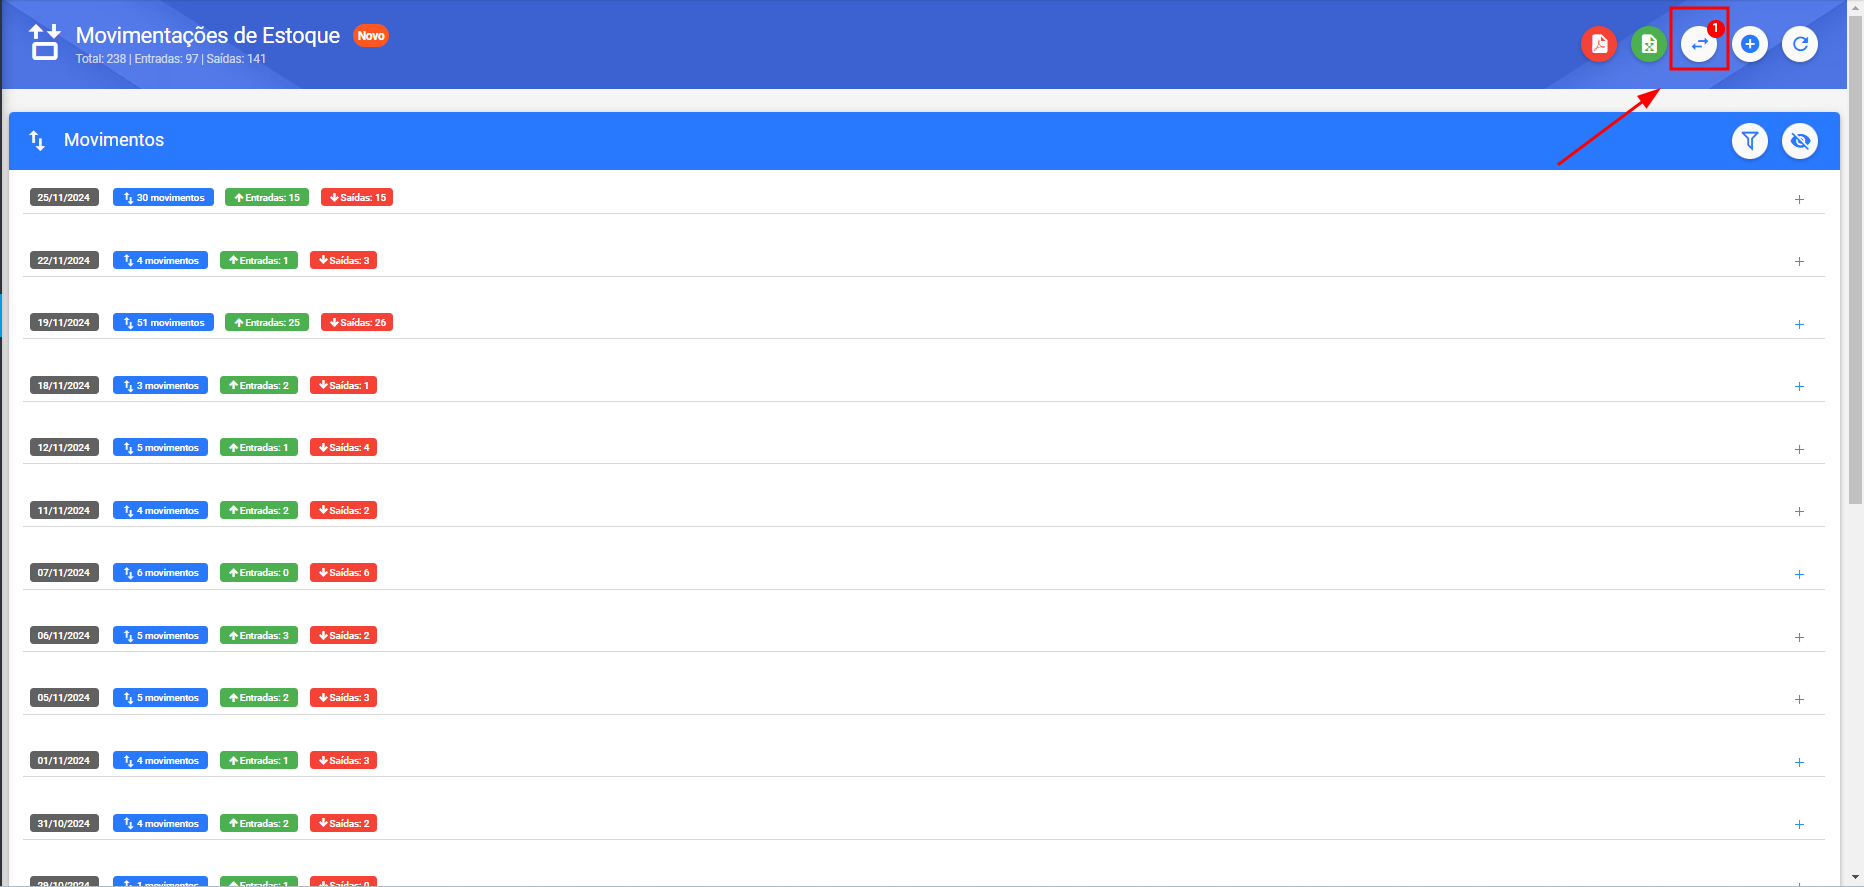Add a new stock movement
The width and height of the screenshot is (1864, 887).
tap(1750, 44)
